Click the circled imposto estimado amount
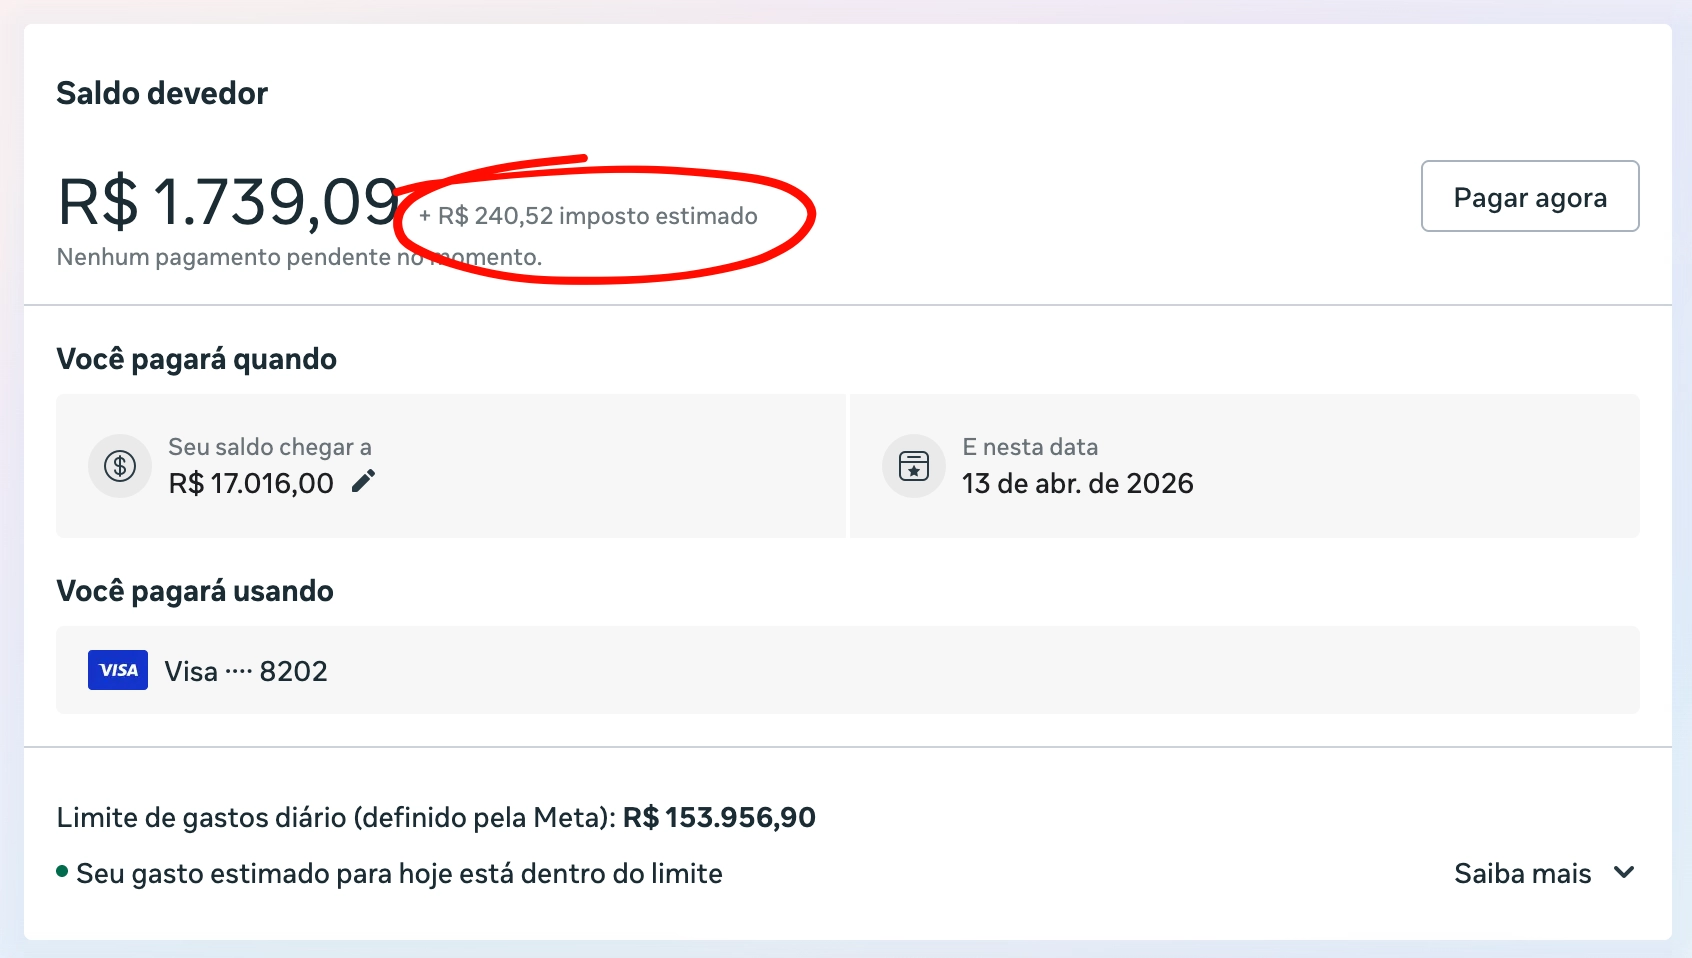Image resolution: width=1692 pixels, height=958 pixels. 588,214
